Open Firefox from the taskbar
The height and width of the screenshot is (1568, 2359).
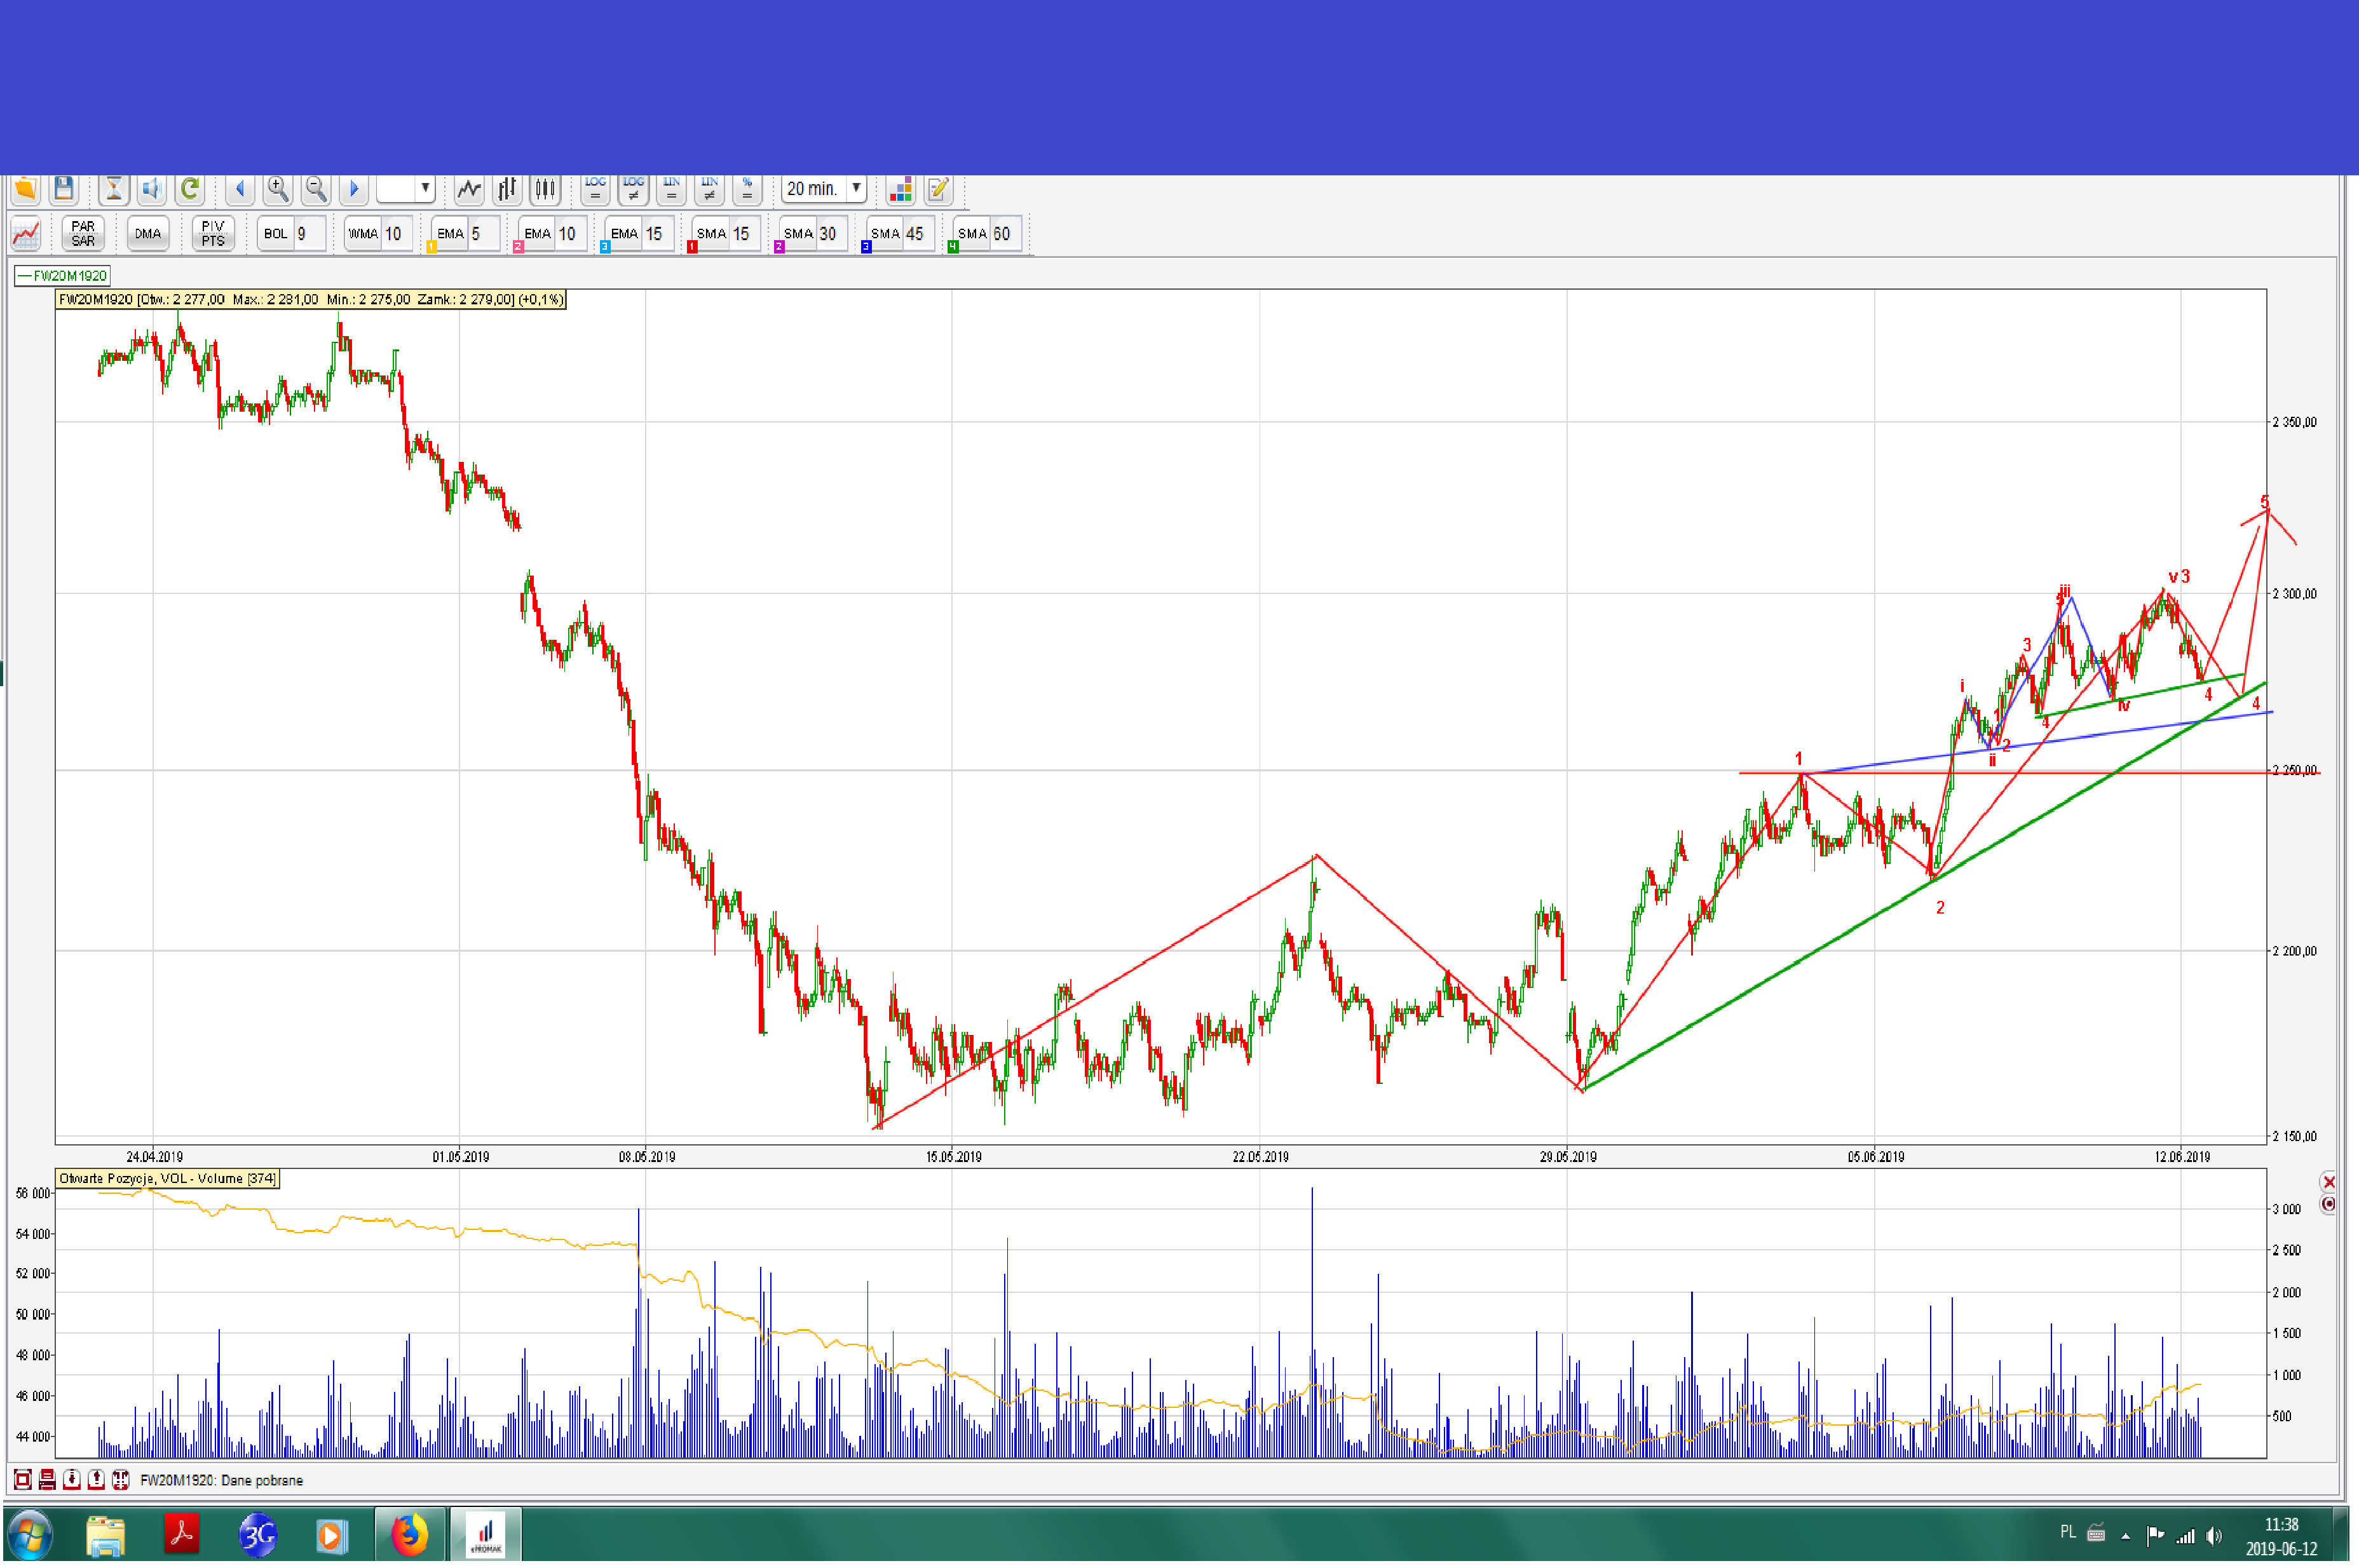409,1535
